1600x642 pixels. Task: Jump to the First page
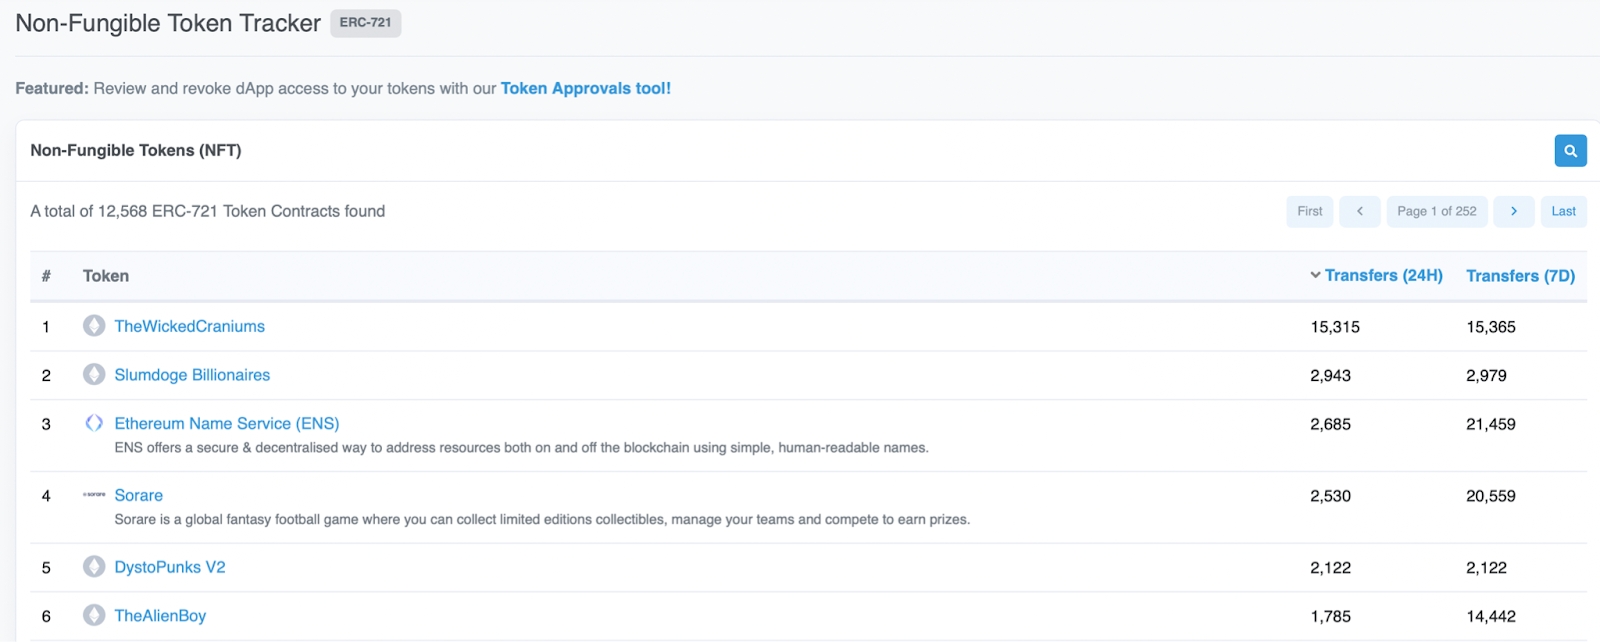tap(1309, 212)
